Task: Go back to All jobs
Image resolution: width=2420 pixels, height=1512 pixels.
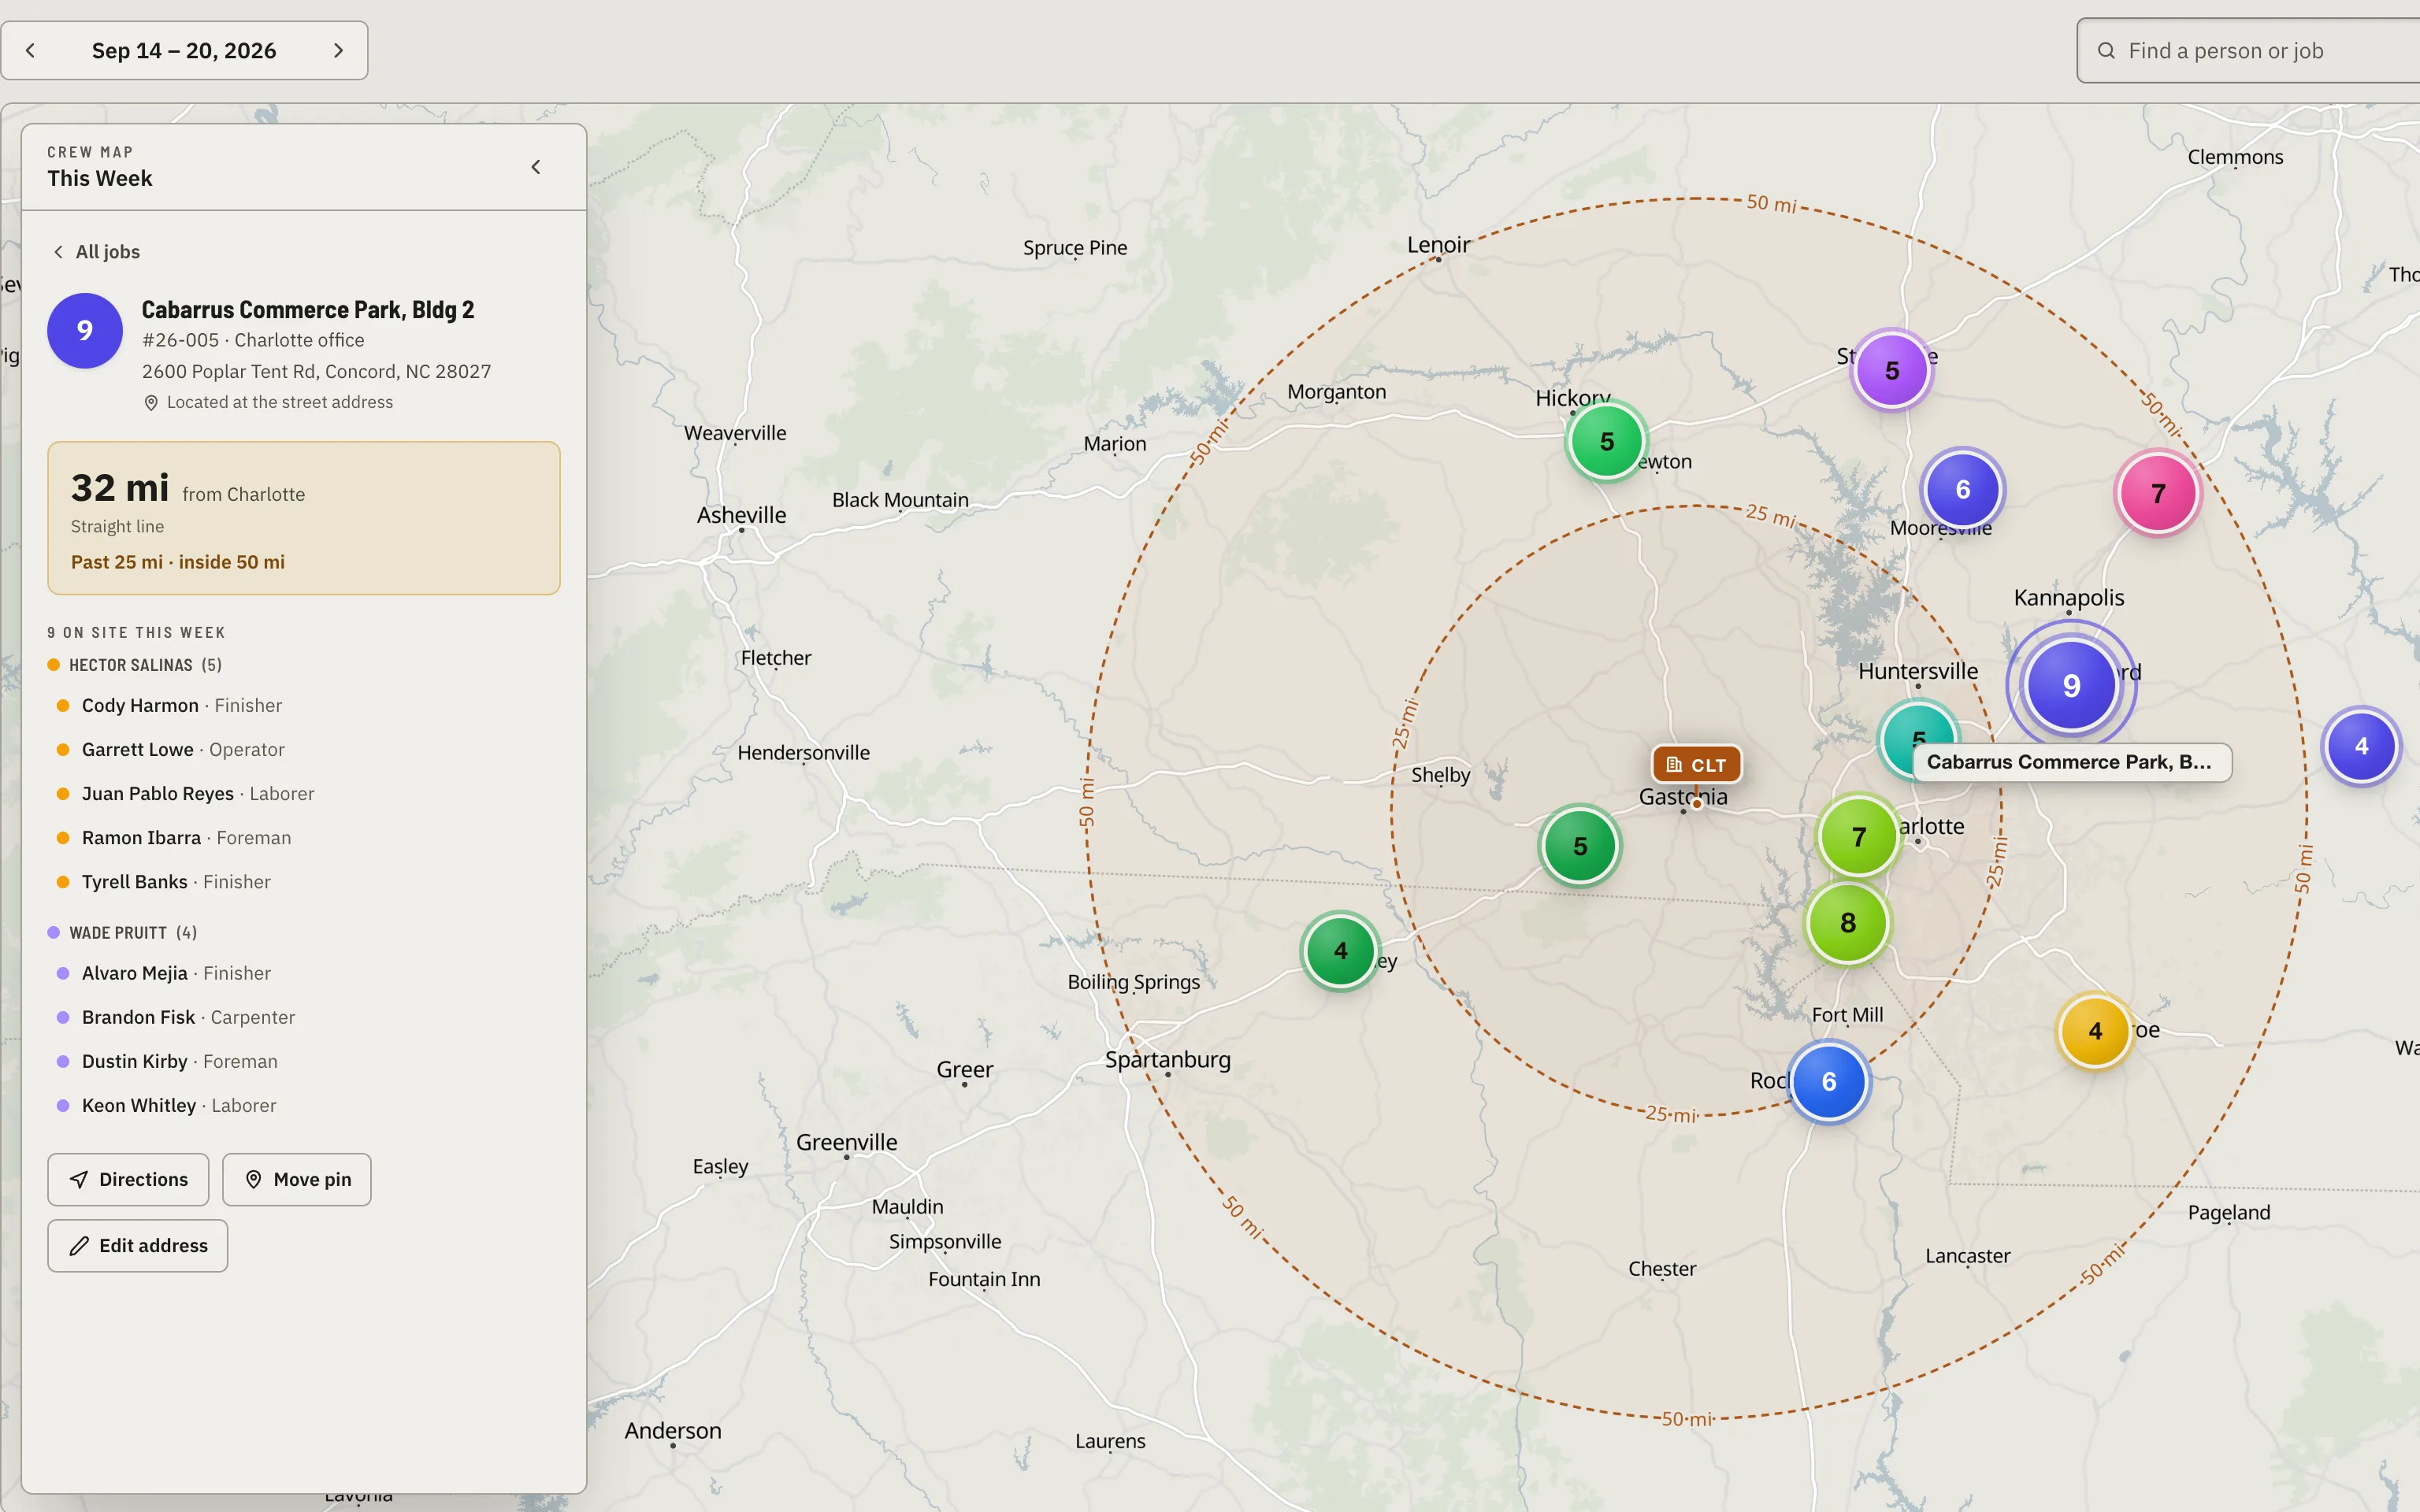Action: tap(97, 252)
